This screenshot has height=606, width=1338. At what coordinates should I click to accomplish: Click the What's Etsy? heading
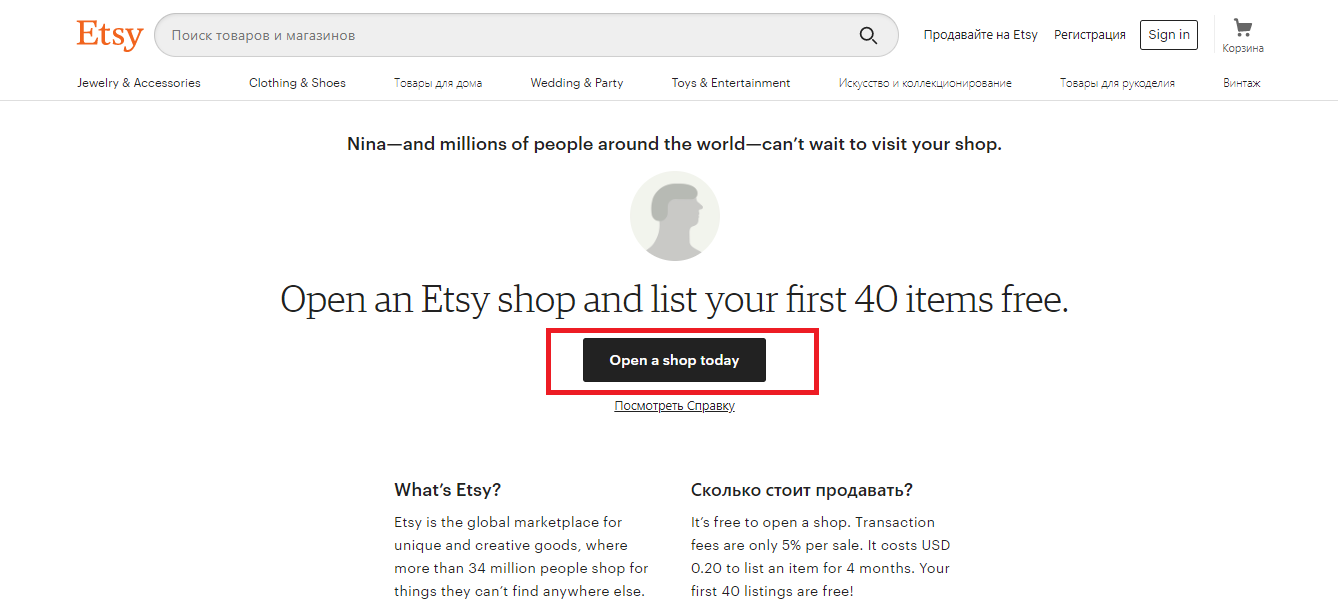click(448, 490)
